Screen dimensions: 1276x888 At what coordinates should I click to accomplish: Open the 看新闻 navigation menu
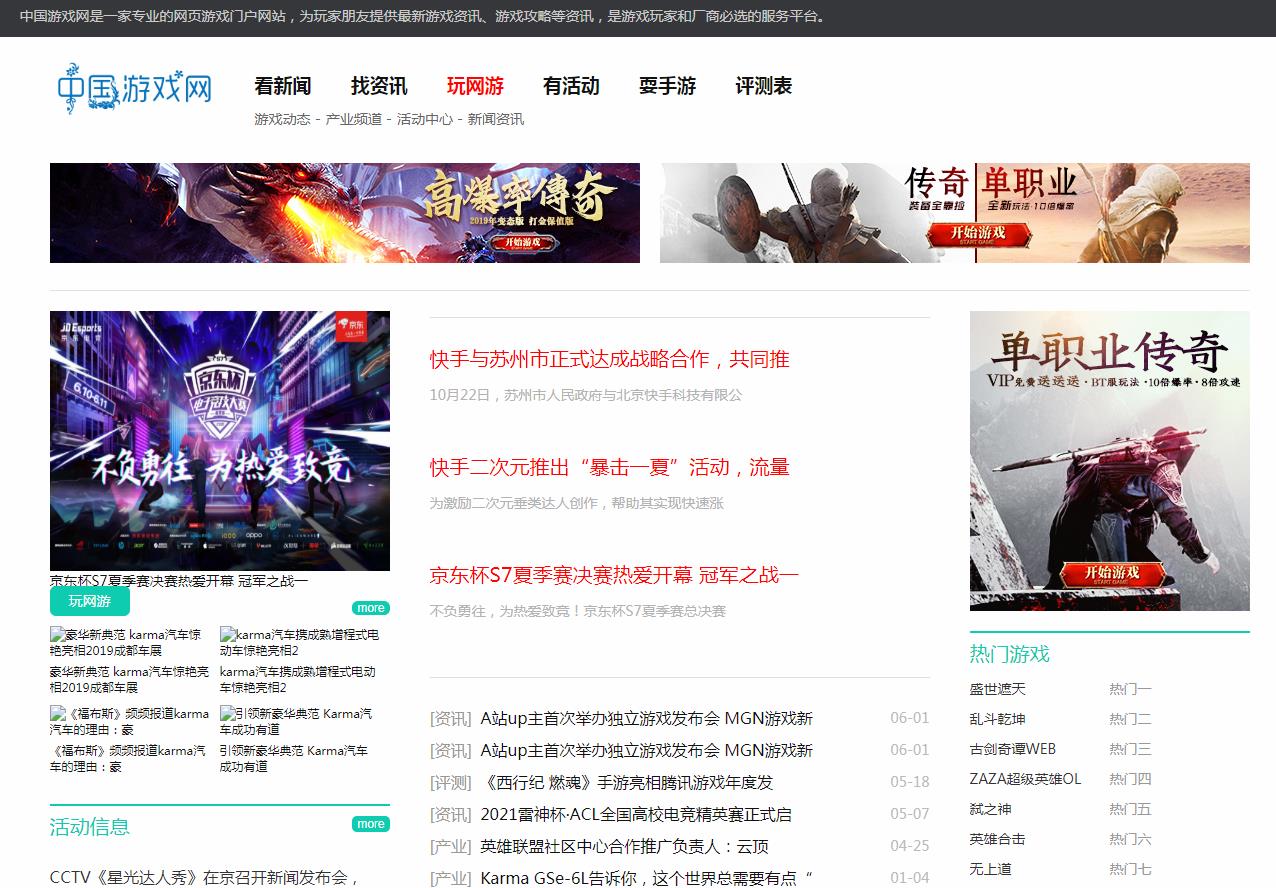(282, 86)
